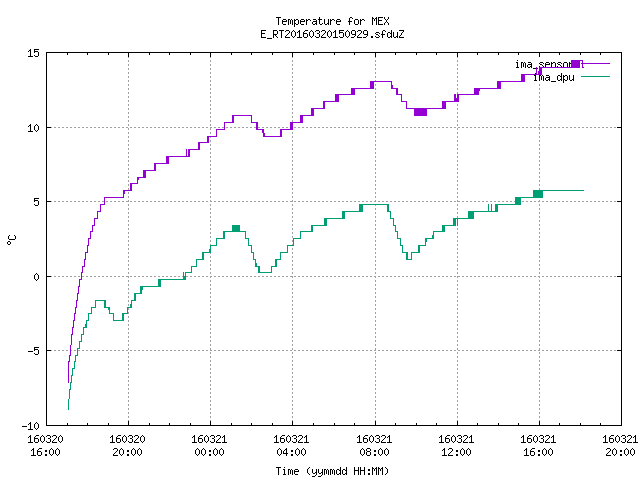Click the x-axis tick label 160320 20:00
Viewport: 640px width, 480px height.
click(127, 446)
